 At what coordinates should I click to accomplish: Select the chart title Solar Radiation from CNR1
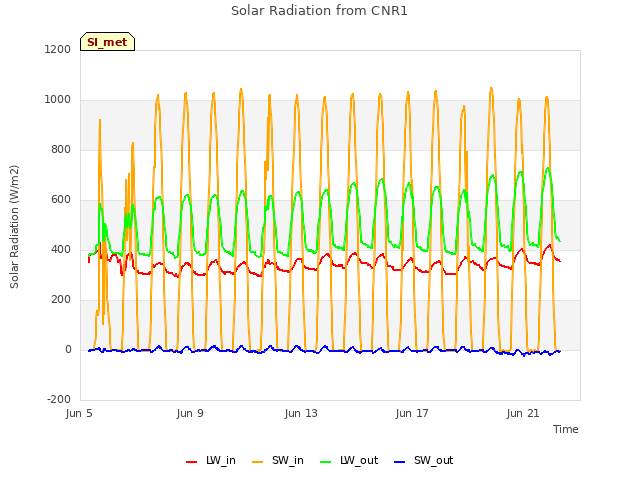click(x=319, y=11)
